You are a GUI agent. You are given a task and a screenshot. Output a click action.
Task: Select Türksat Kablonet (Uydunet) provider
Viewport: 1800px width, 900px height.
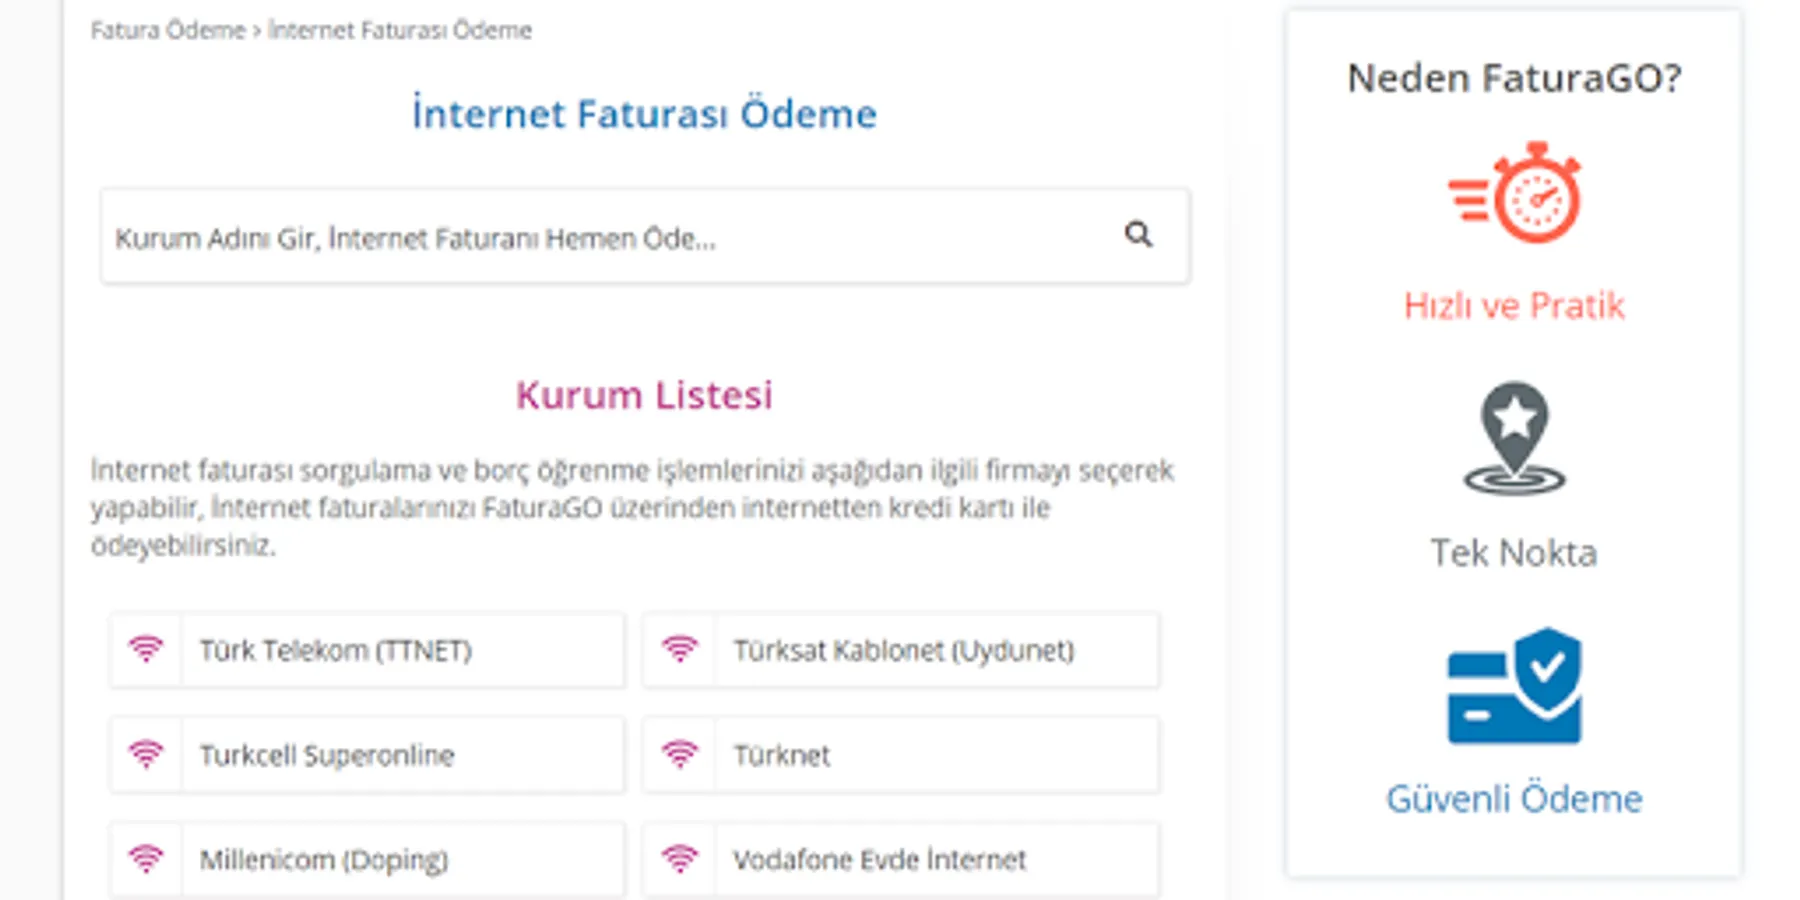[x=903, y=651]
